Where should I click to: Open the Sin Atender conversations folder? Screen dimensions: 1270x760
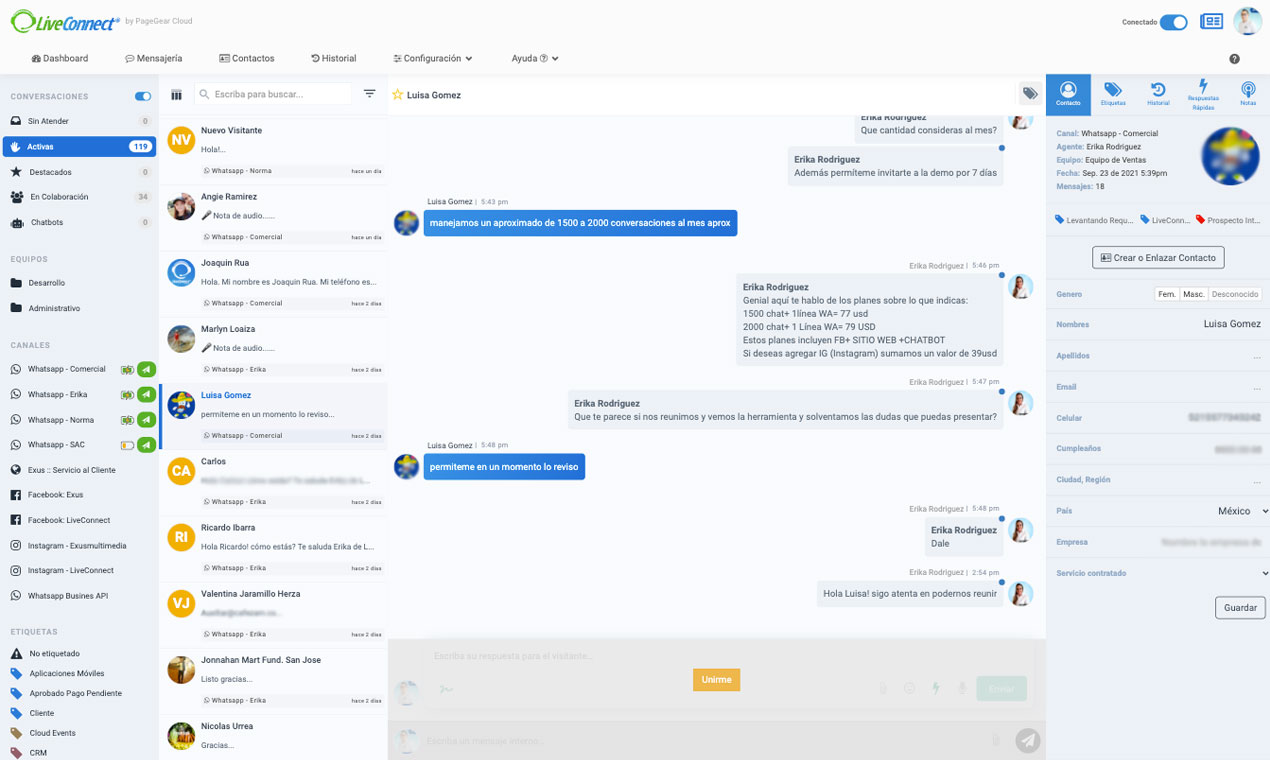tap(48, 121)
